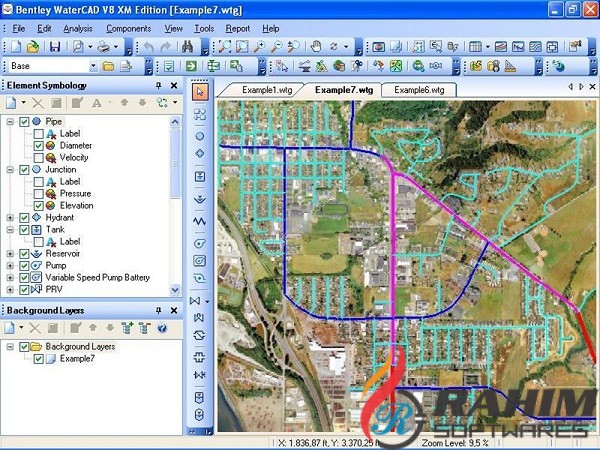Click the Zoom In magnifier icon
Screen dimensions: 600x450
(259, 47)
